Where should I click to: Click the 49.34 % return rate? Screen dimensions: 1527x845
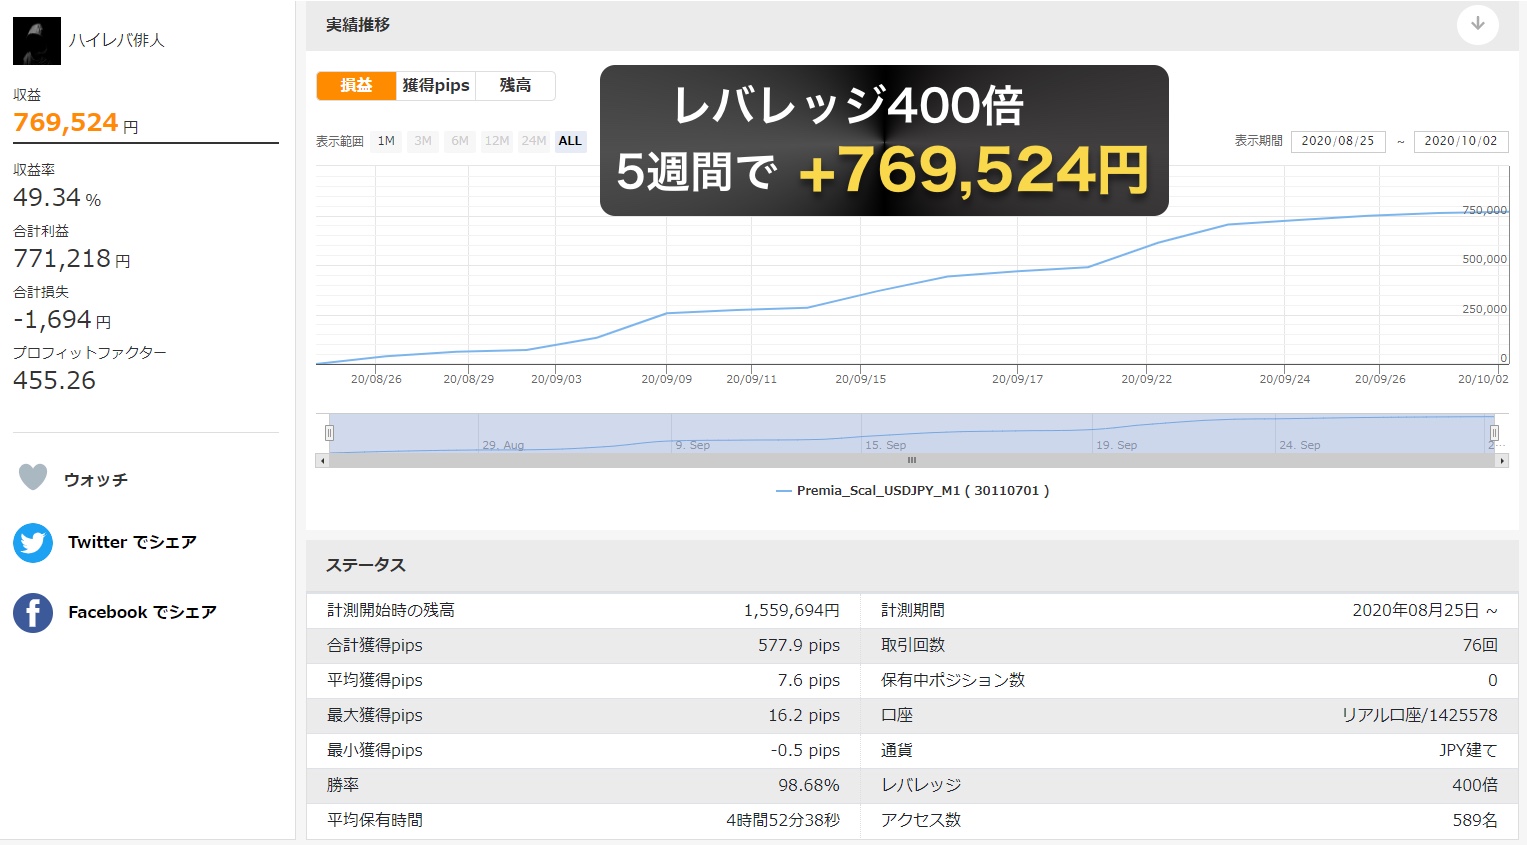click(57, 198)
